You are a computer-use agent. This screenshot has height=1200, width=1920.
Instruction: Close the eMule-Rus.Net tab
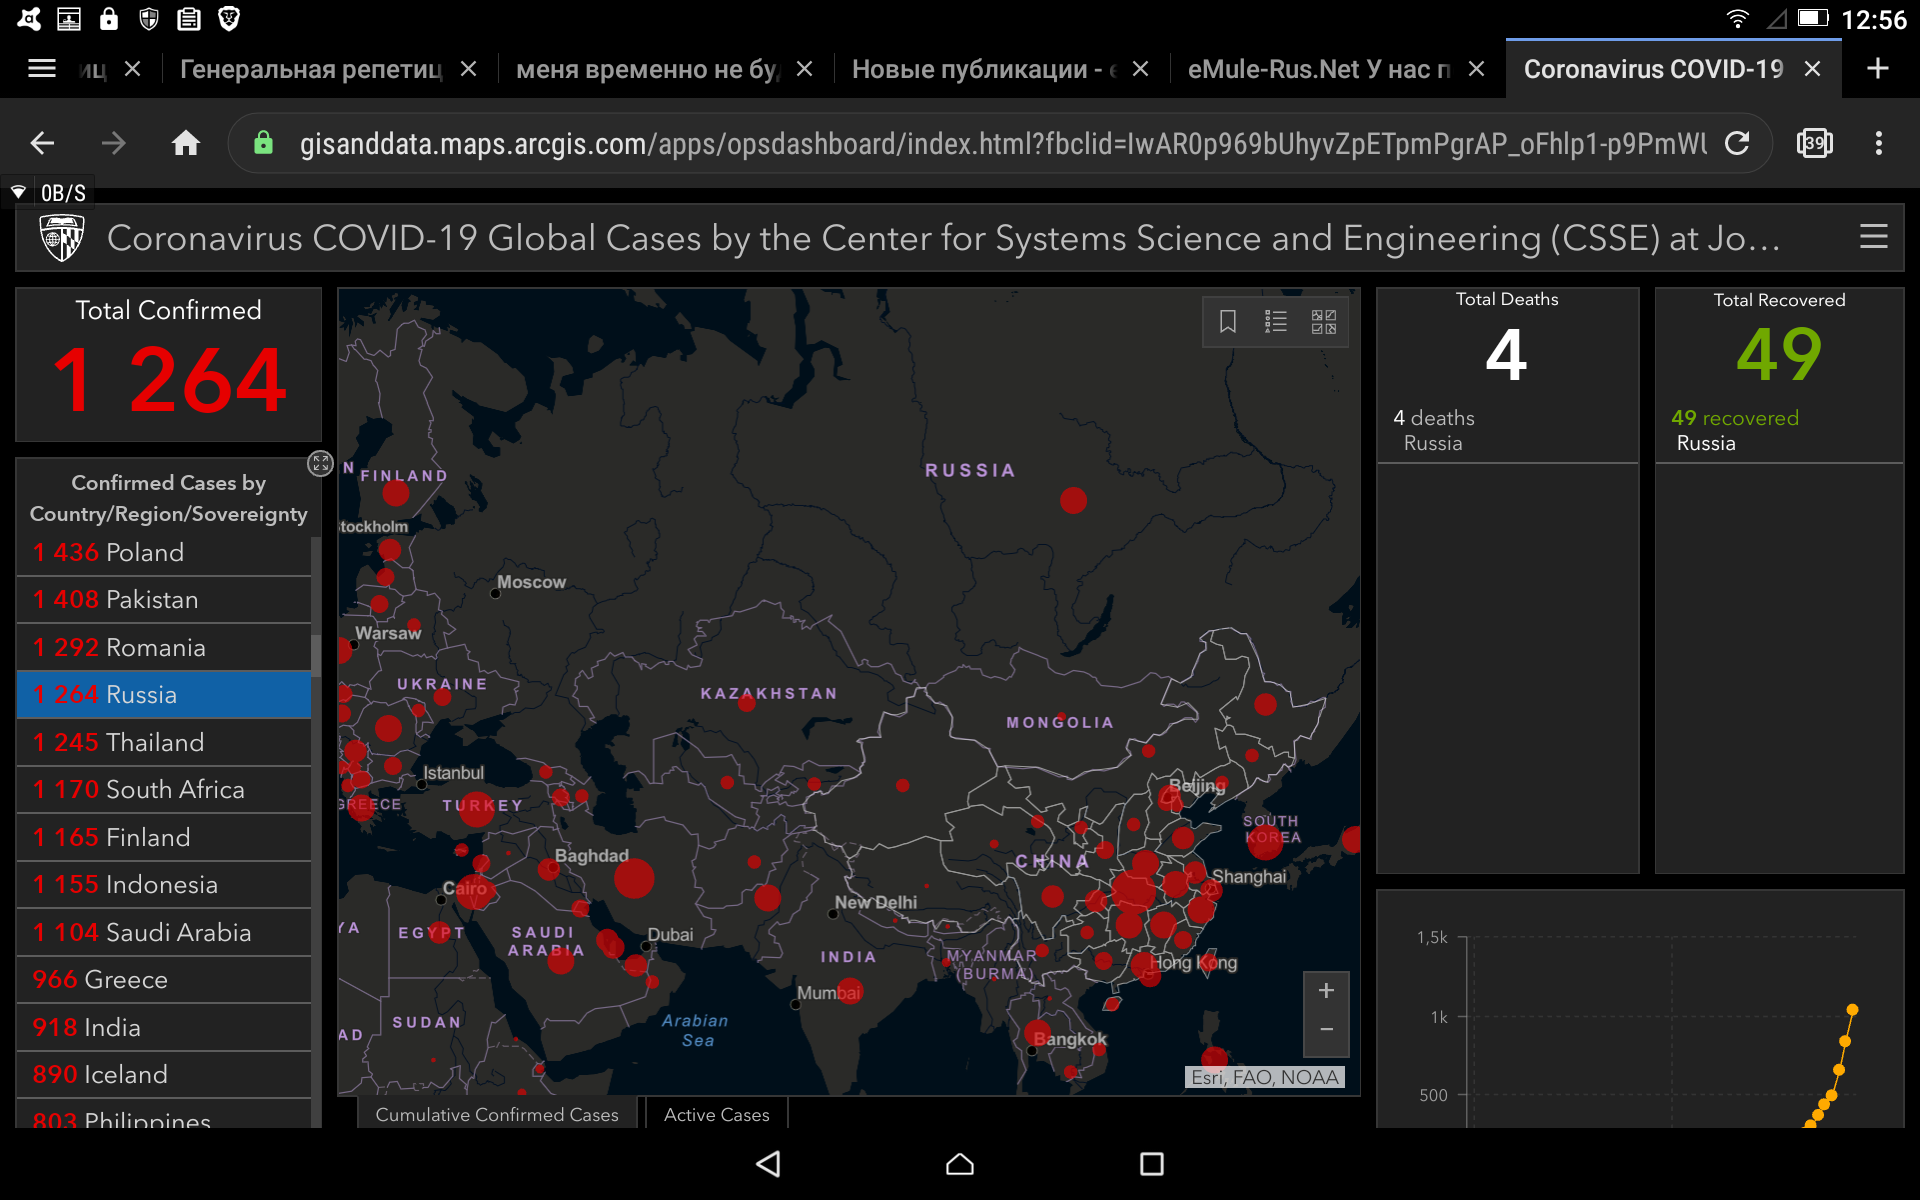1476,69
